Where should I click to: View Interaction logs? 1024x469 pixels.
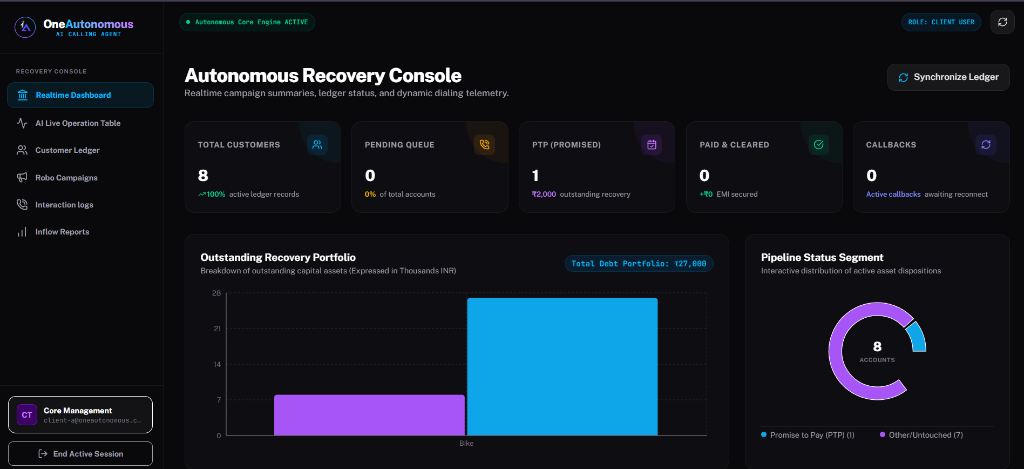pyautogui.click(x=80, y=204)
